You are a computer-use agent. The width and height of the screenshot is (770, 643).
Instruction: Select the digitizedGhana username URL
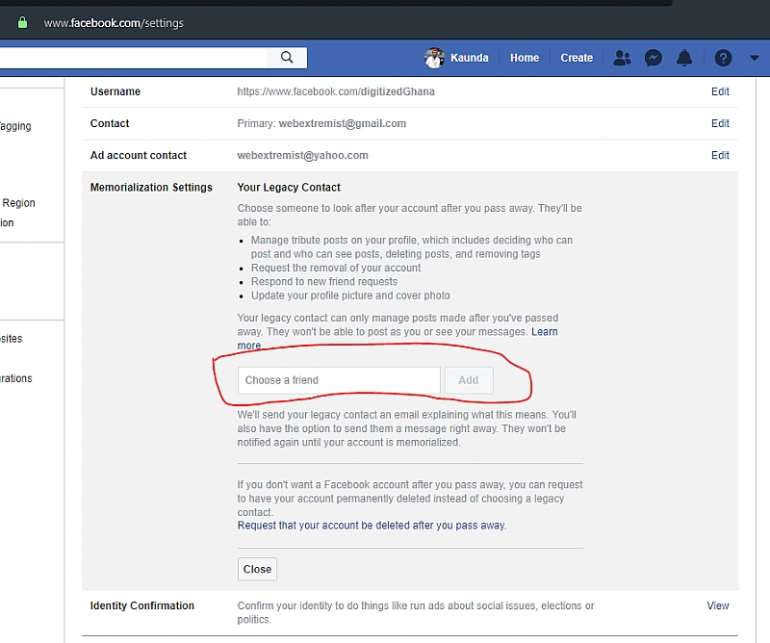tap(336, 91)
